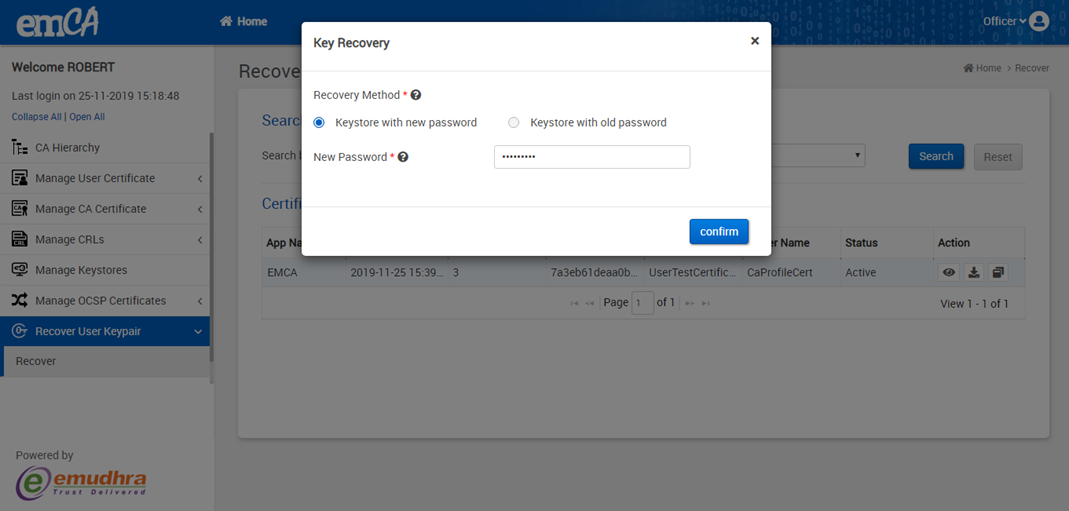1069x511 pixels.
Task: Click the CA Hierarchy tree icon
Action: click(19, 148)
